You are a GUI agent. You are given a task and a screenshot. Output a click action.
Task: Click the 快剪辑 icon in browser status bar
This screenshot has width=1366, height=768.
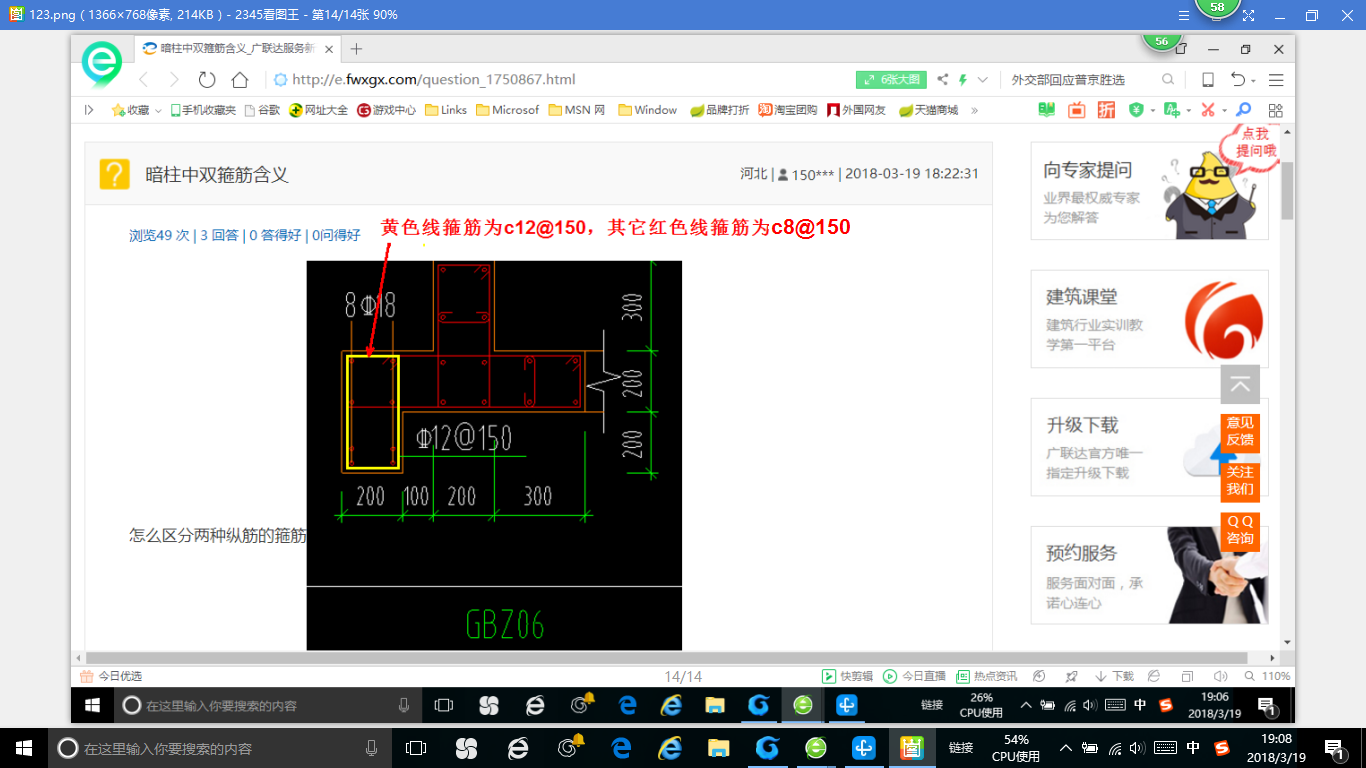point(828,676)
